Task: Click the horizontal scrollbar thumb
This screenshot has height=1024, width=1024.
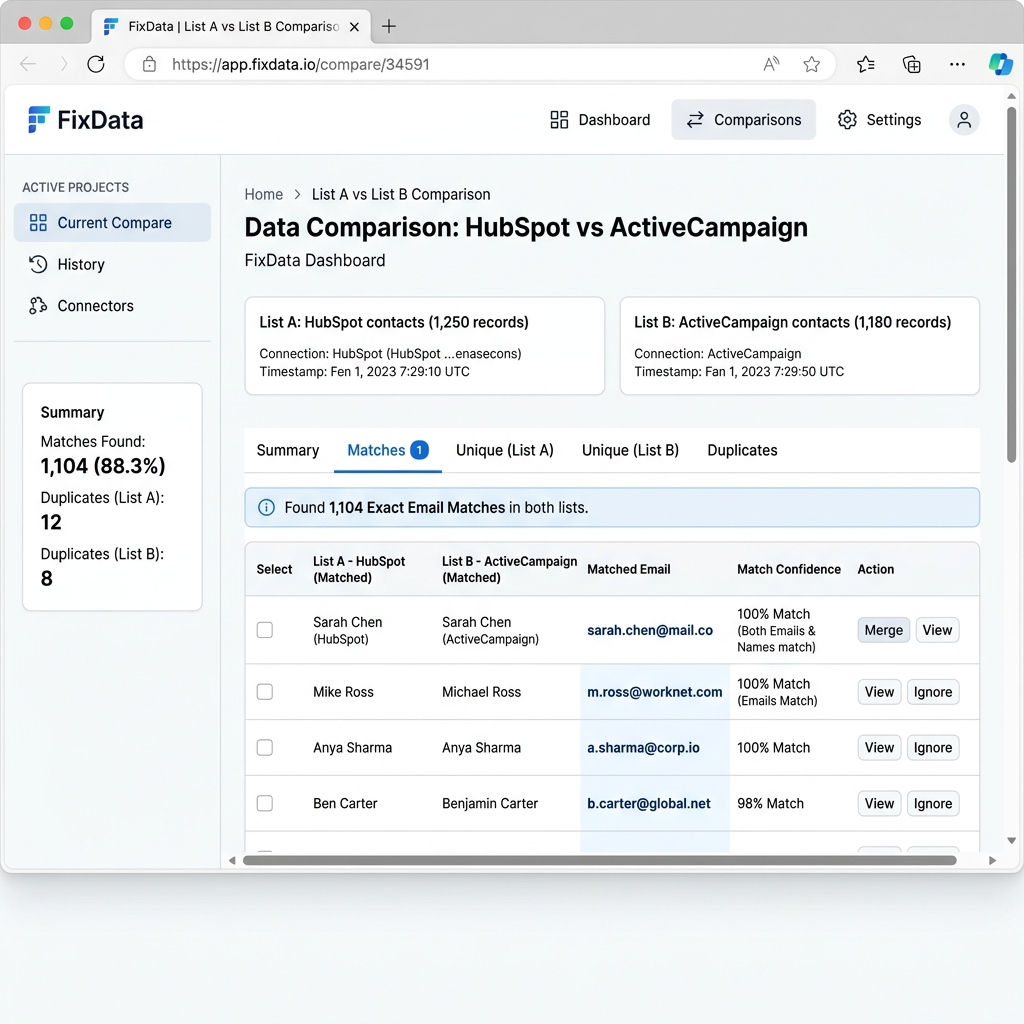Action: coord(600,860)
